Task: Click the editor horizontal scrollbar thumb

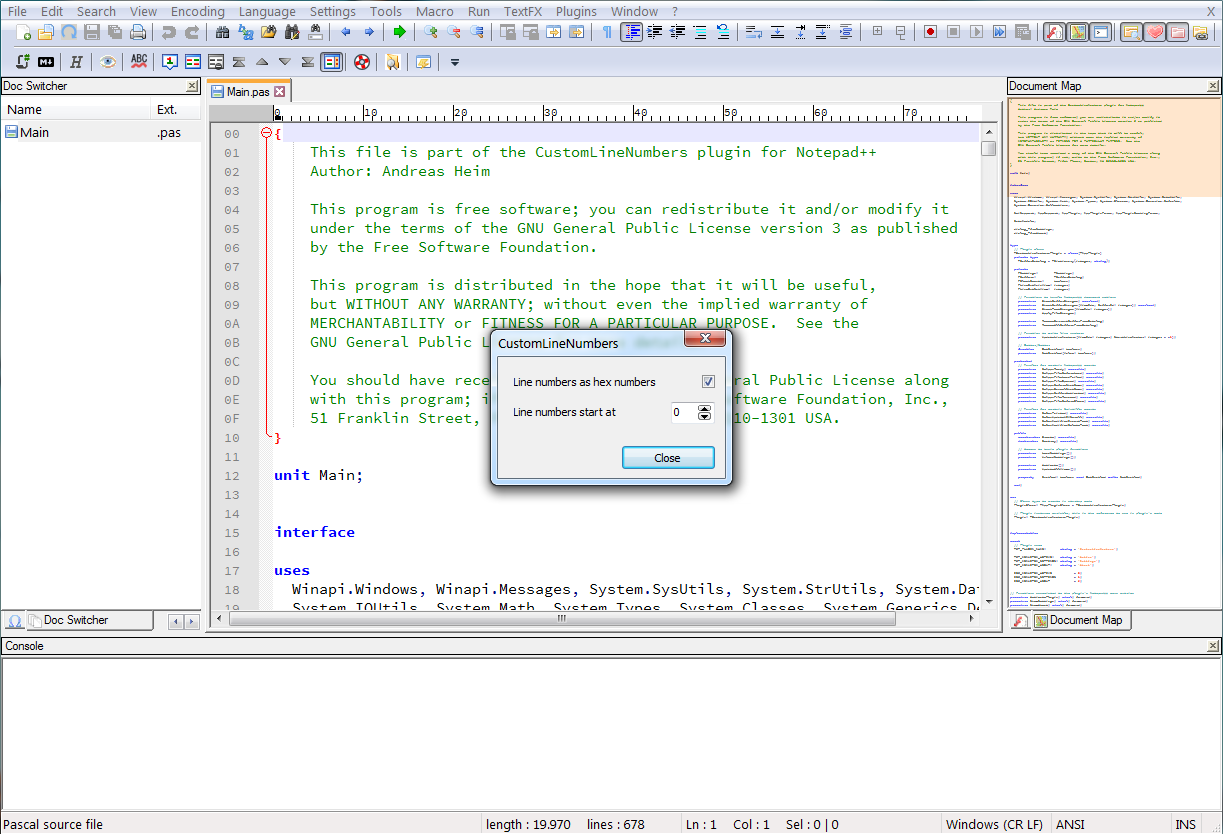Action: click(x=561, y=619)
